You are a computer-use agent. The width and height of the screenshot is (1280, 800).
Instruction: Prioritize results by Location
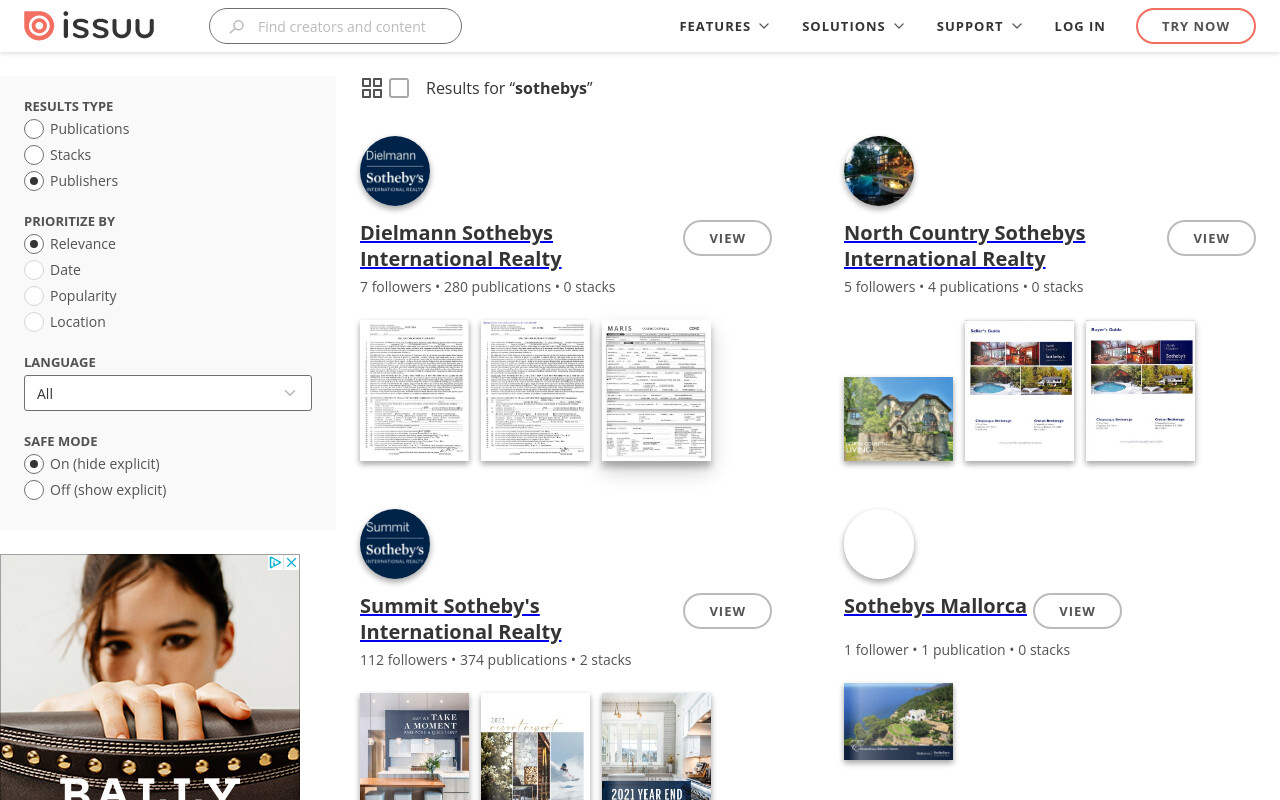tap(34, 322)
